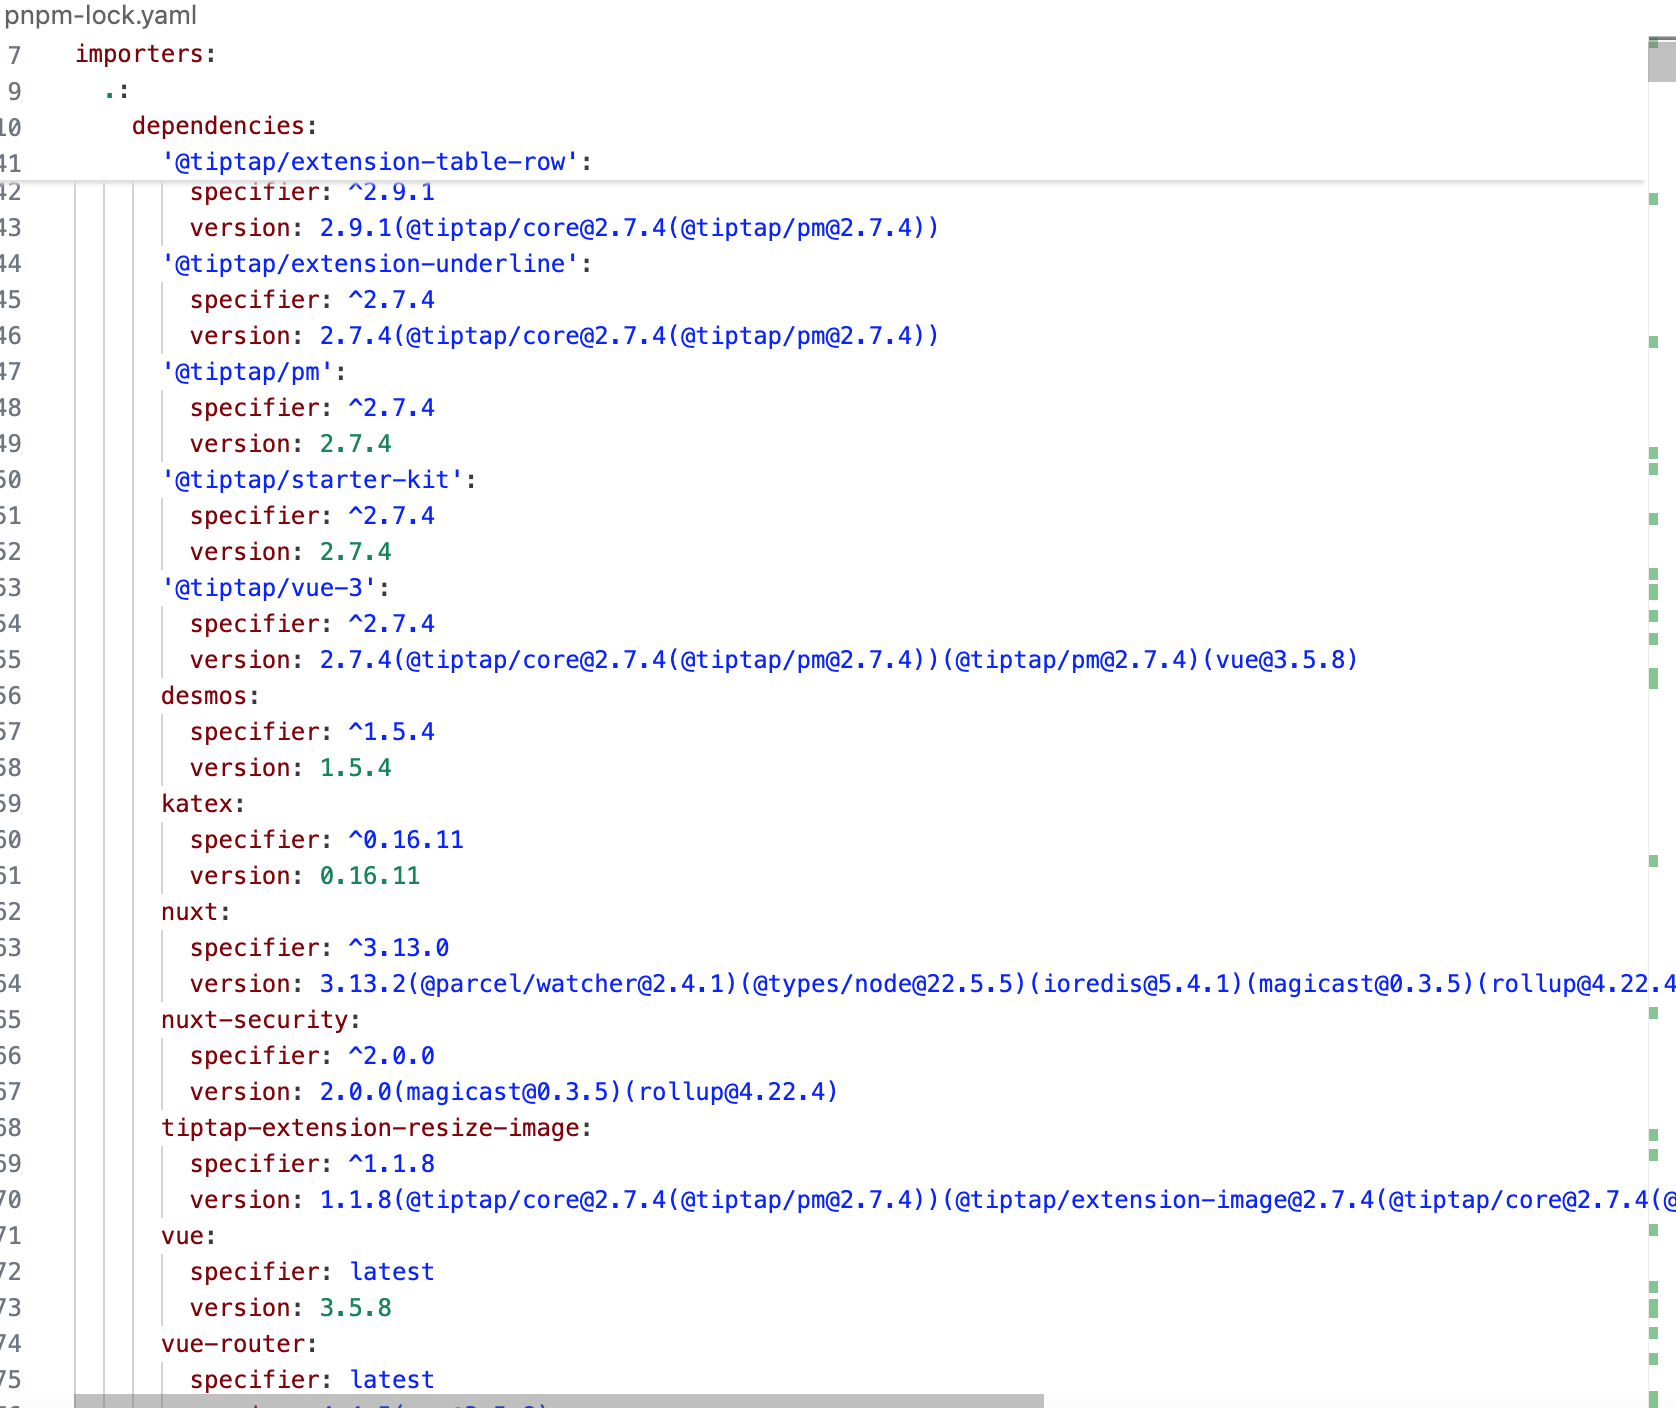Click the 'vue-router:' dependency key
The height and width of the screenshot is (1408, 1676).
[238, 1344]
